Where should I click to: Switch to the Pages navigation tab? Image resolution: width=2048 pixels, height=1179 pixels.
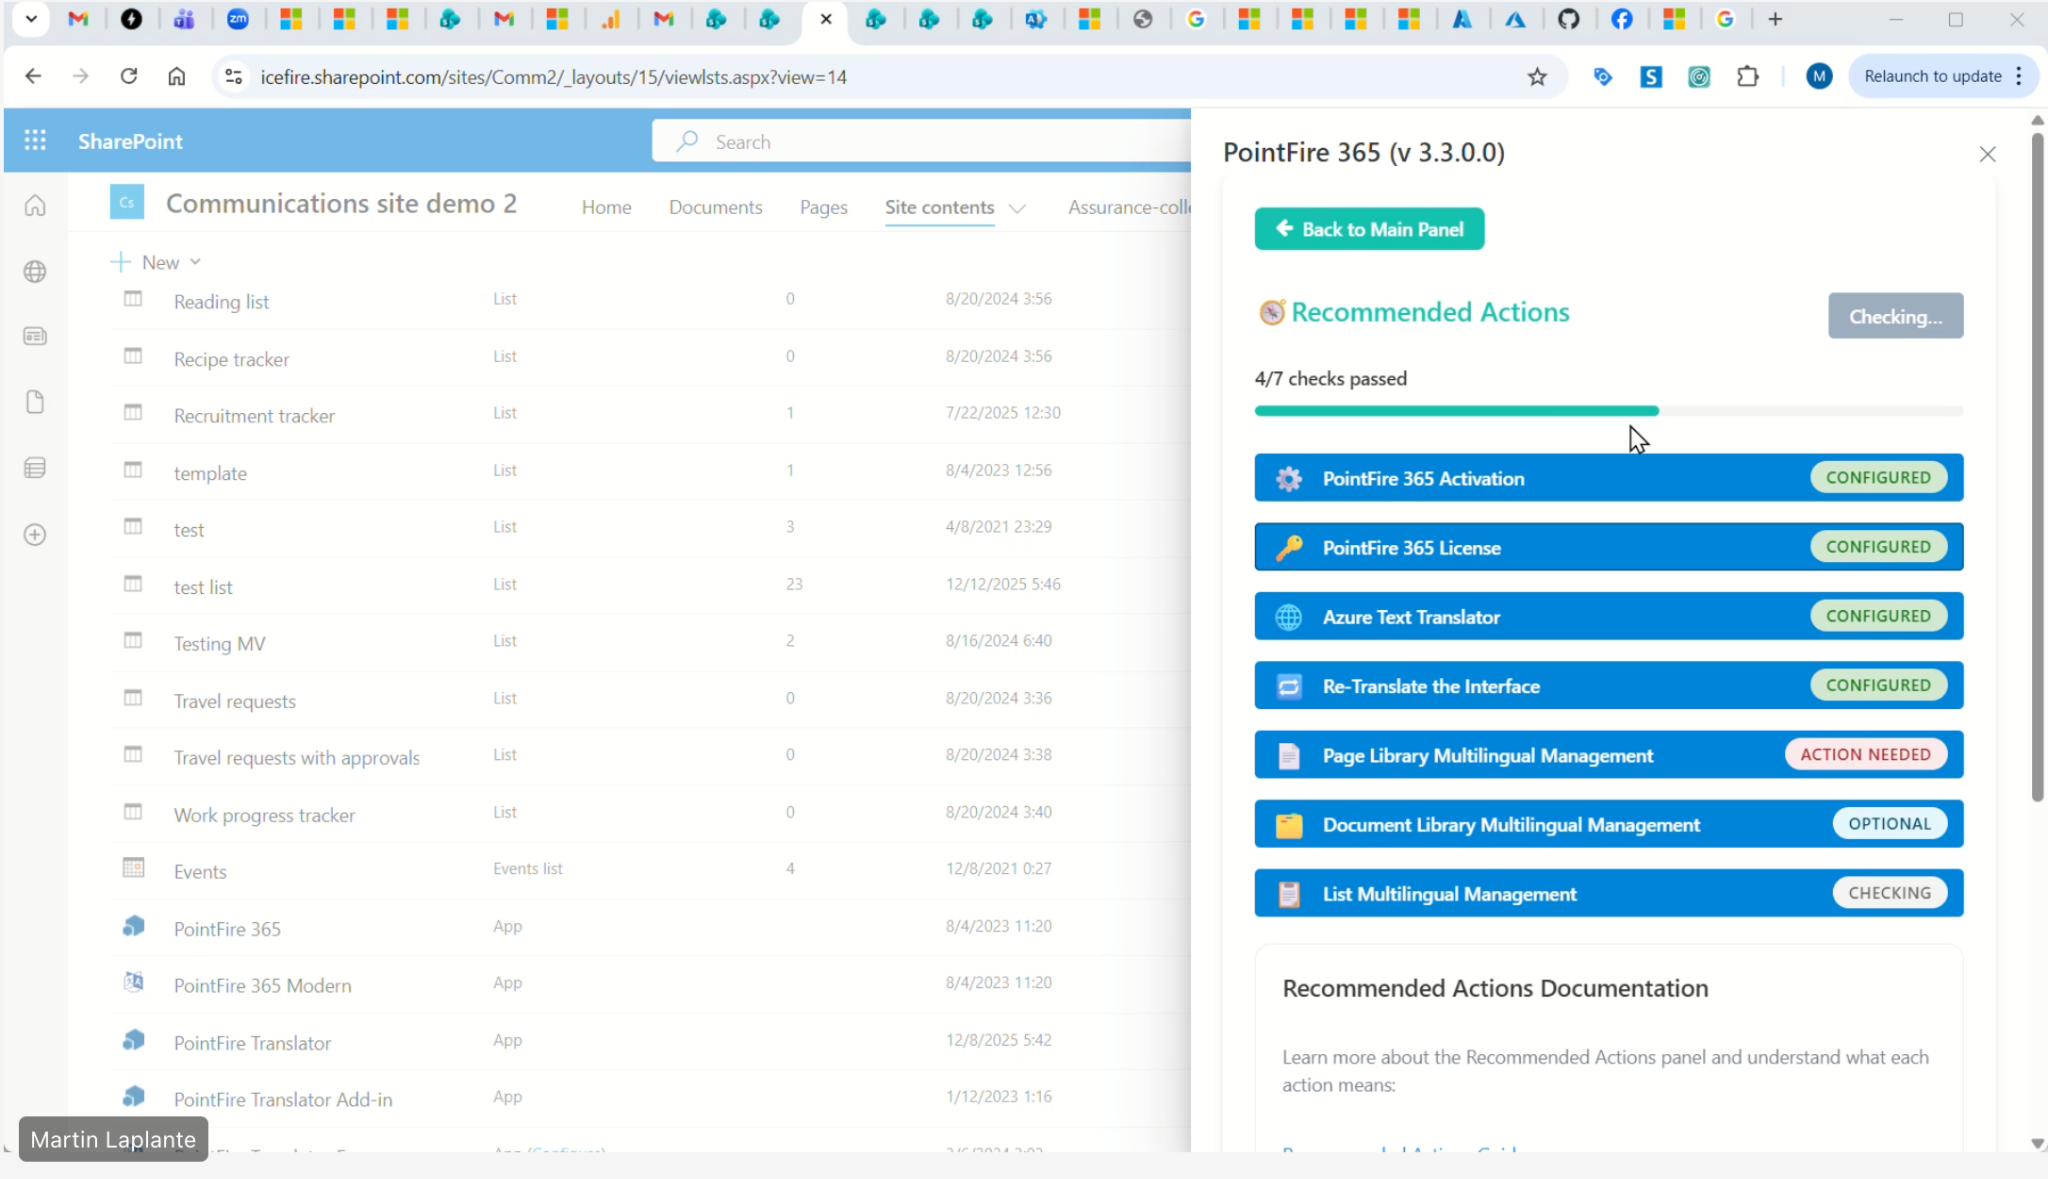point(823,207)
